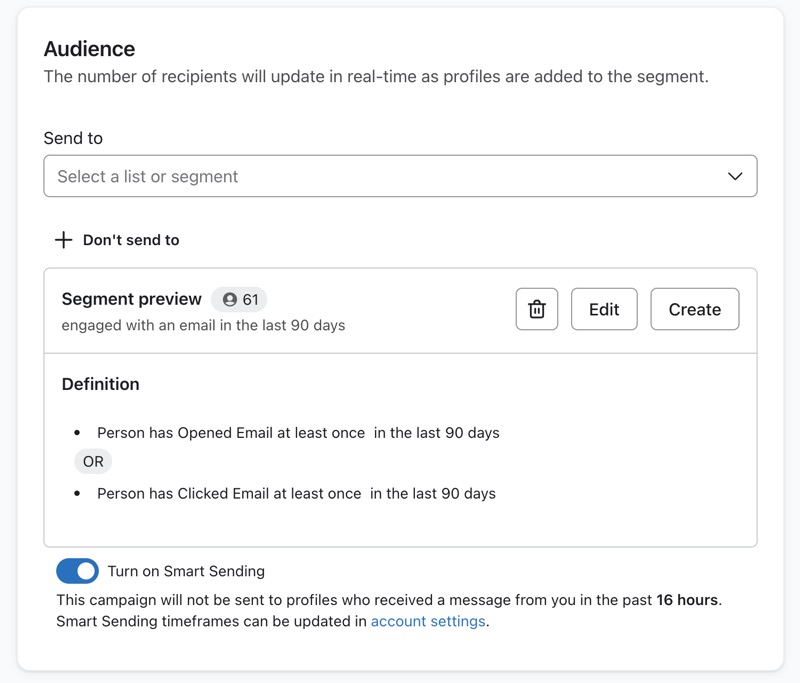Click the Don't send to text

click(131, 240)
